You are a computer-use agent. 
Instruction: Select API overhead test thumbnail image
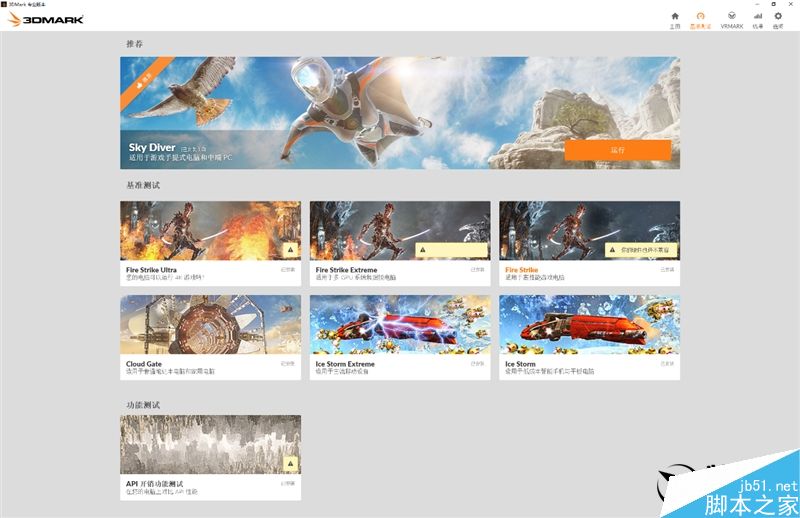point(210,445)
